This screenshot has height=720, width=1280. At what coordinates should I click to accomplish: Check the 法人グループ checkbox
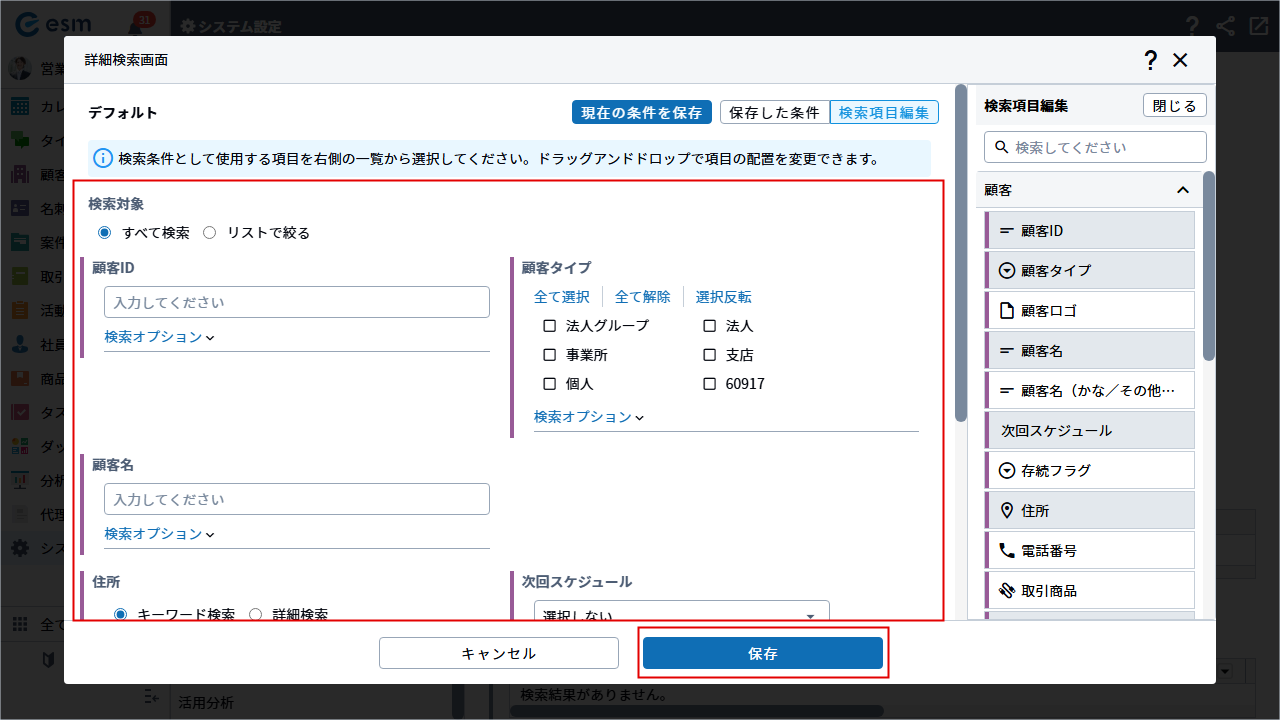(549, 326)
